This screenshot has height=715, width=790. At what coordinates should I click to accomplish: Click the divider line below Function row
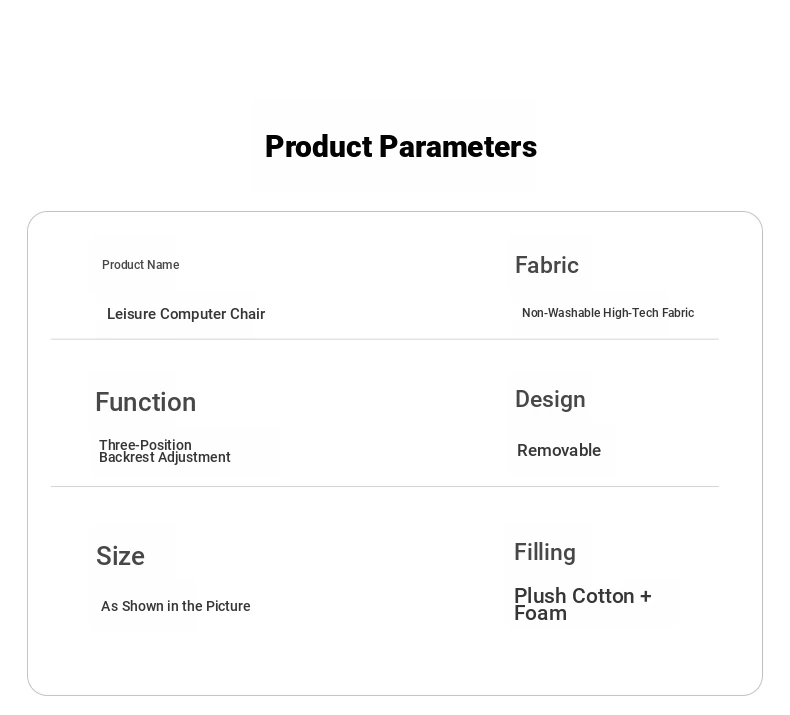click(384, 486)
